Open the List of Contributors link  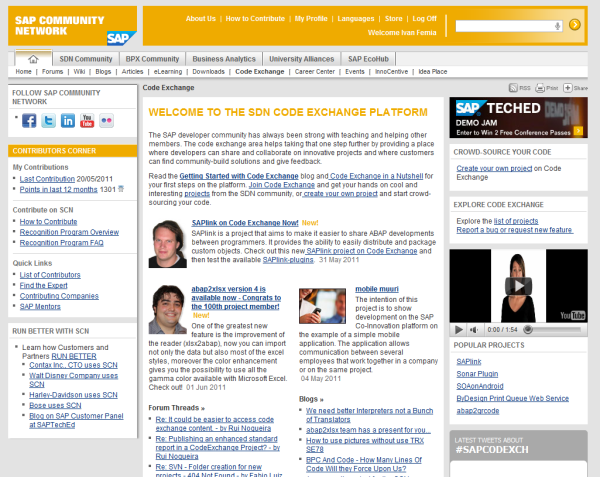click(50, 275)
